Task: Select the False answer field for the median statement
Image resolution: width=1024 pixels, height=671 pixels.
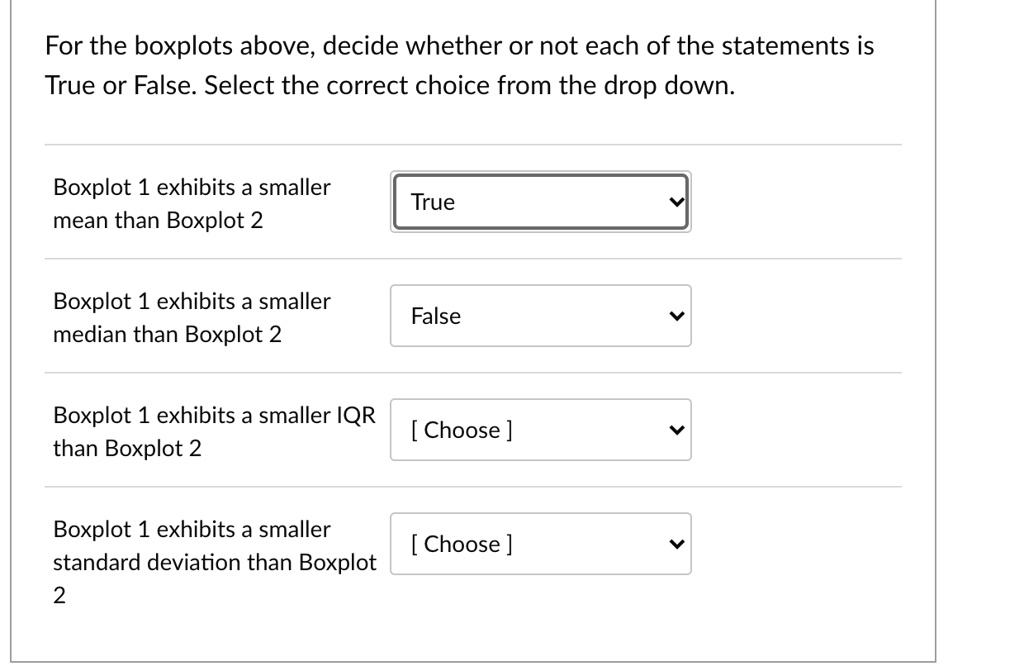Action: point(542,315)
